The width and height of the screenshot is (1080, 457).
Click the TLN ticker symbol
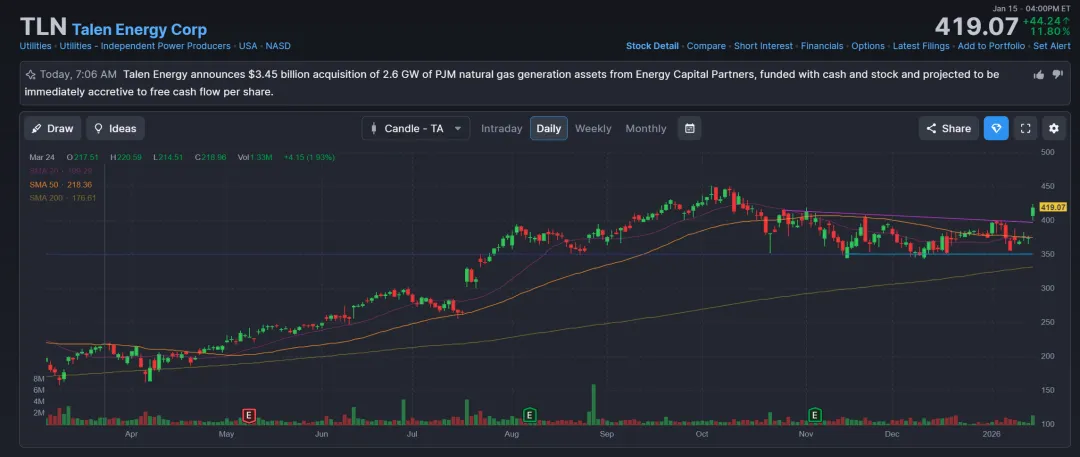click(43, 28)
